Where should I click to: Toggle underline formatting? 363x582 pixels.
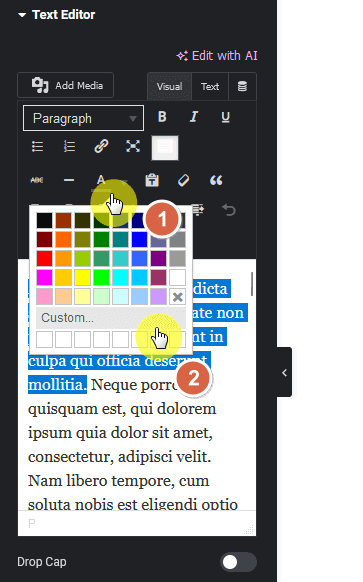click(225, 117)
